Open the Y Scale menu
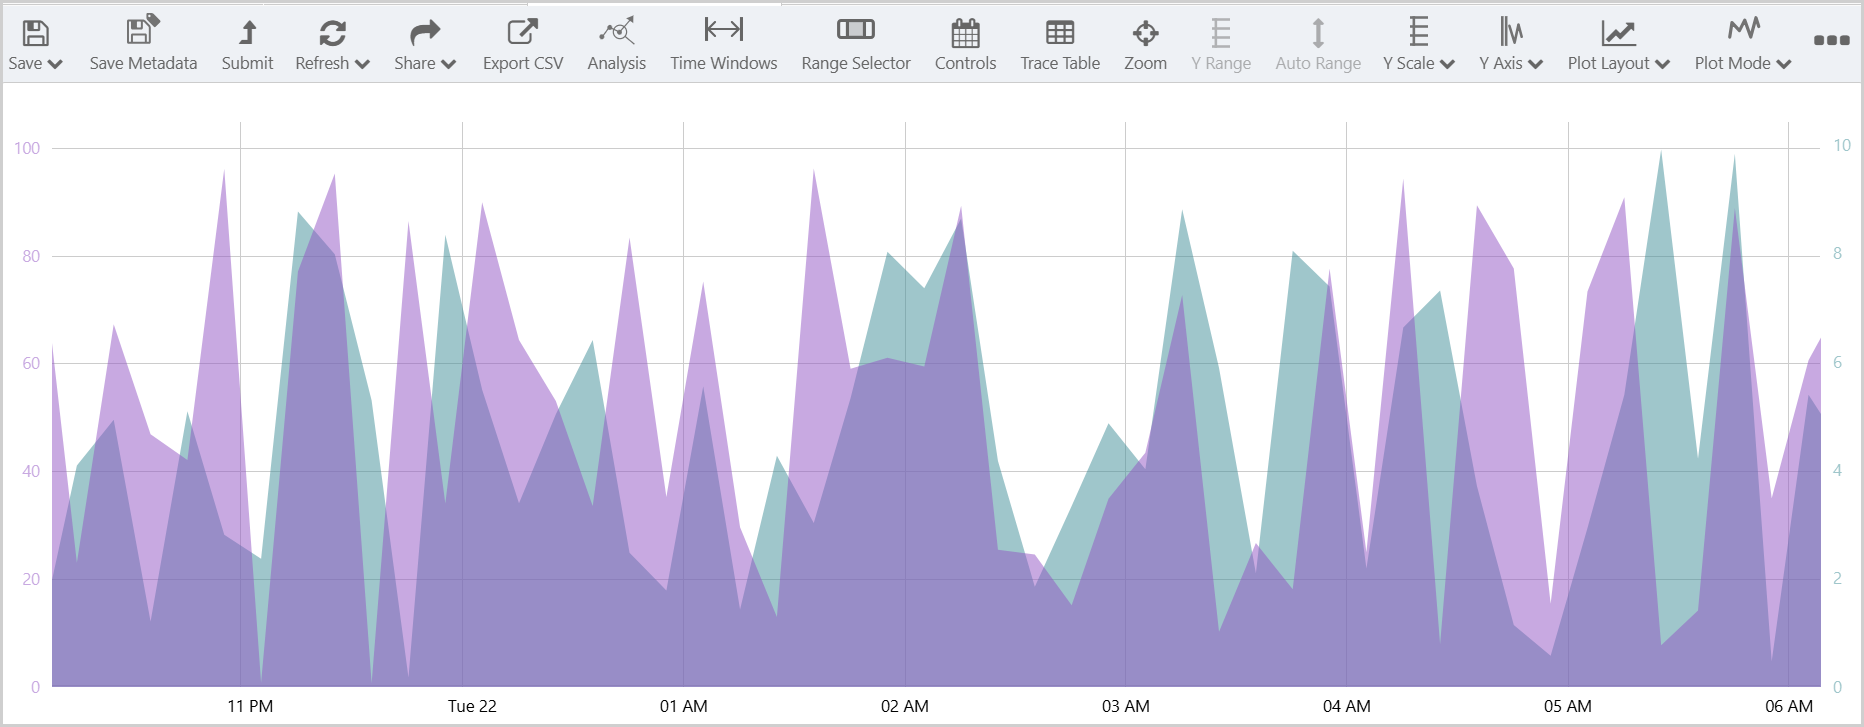Image resolution: width=1864 pixels, height=727 pixels. point(1418,46)
